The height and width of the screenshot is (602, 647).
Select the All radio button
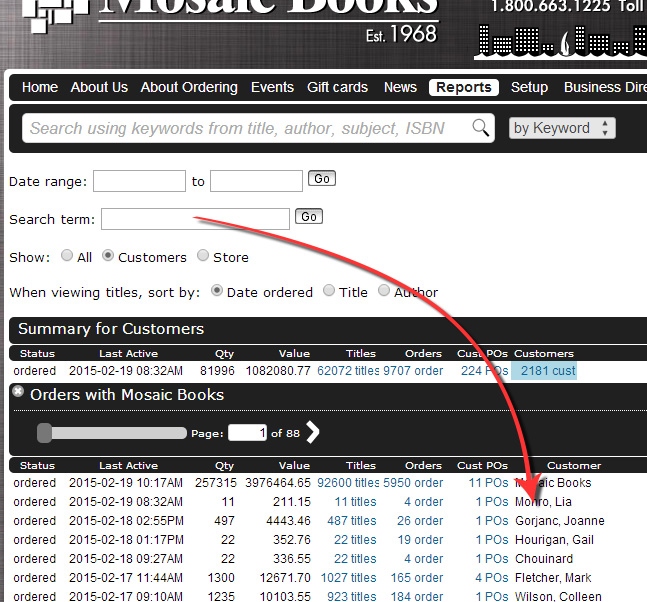click(x=67, y=256)
